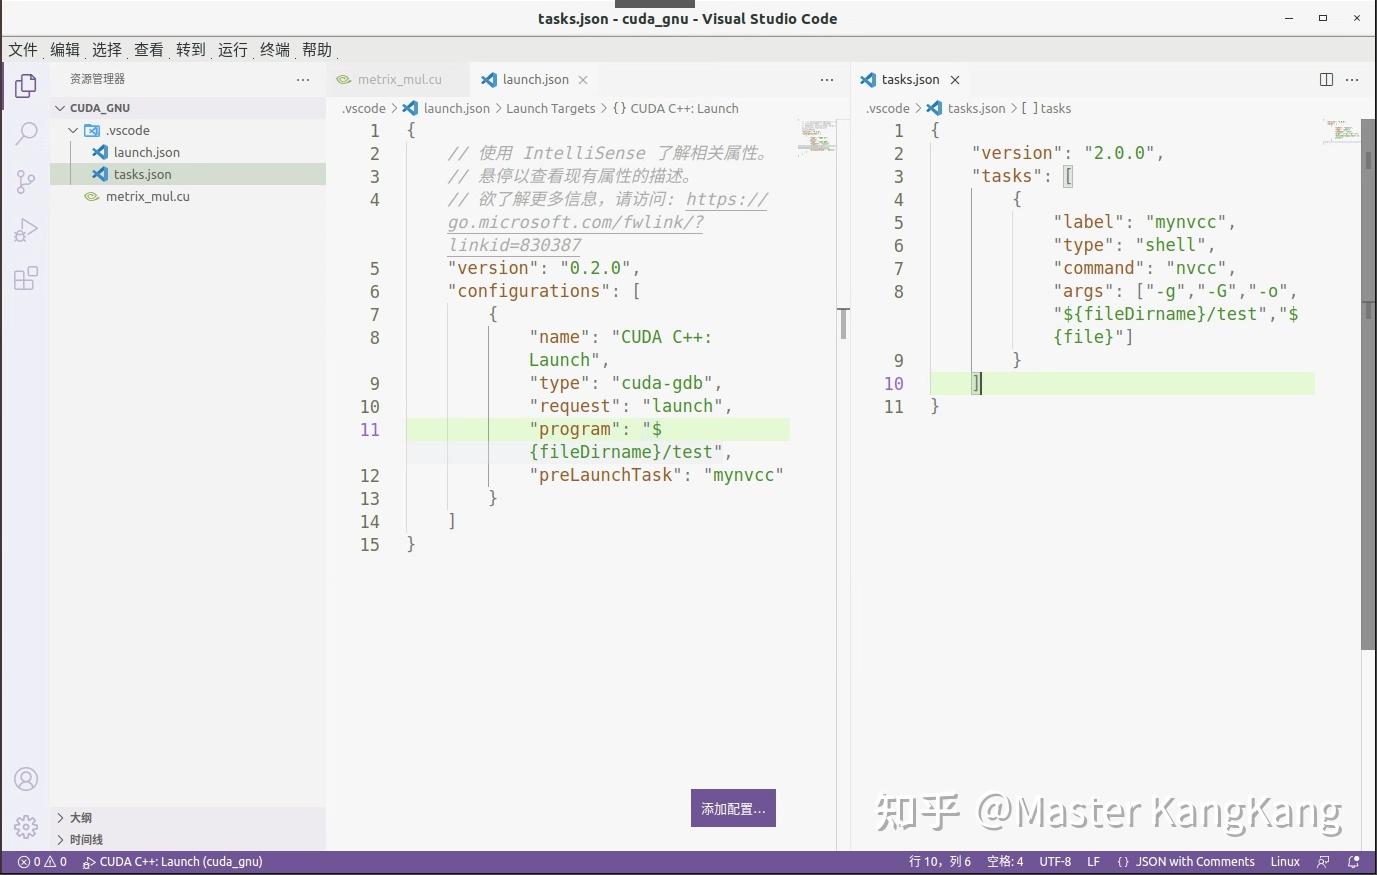Select launch.json in the explorer tree

(188, 152)
